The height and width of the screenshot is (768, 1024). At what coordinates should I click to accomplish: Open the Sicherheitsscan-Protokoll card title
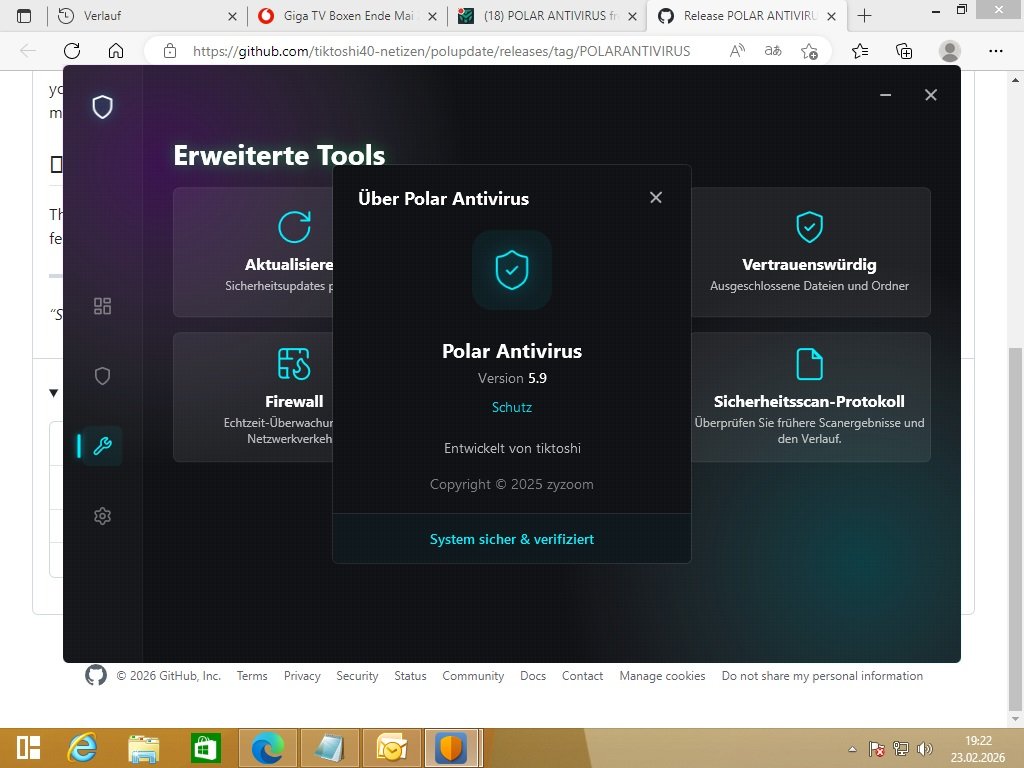tap(809, 401)
